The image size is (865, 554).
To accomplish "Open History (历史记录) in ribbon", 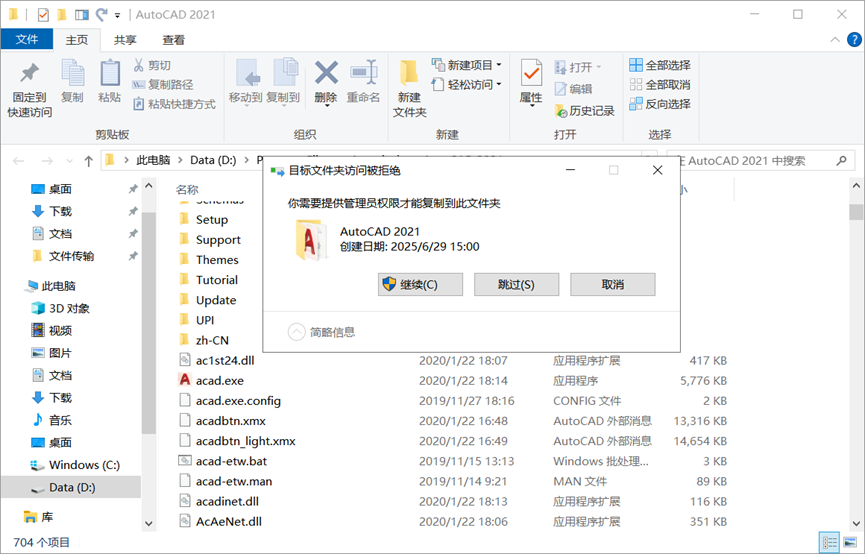I will point(584,111).
